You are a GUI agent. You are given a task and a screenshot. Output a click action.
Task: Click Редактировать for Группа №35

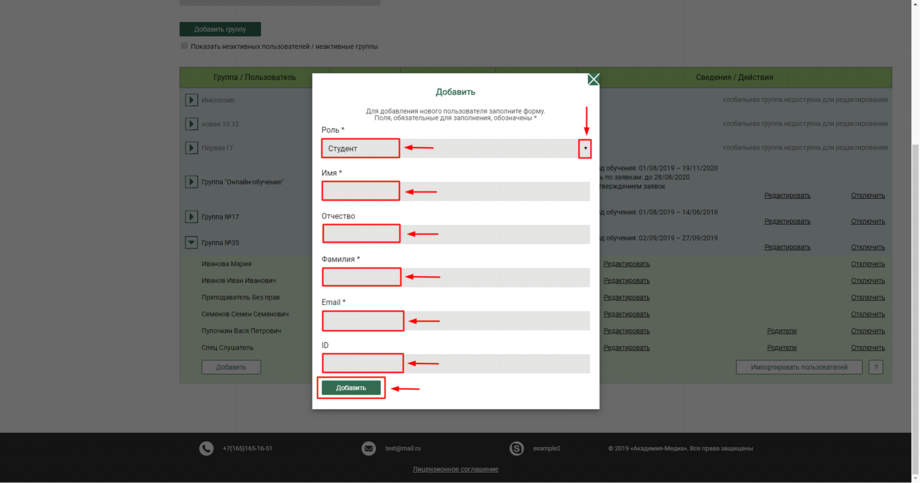pyautogui.click(x=787, y=247)
